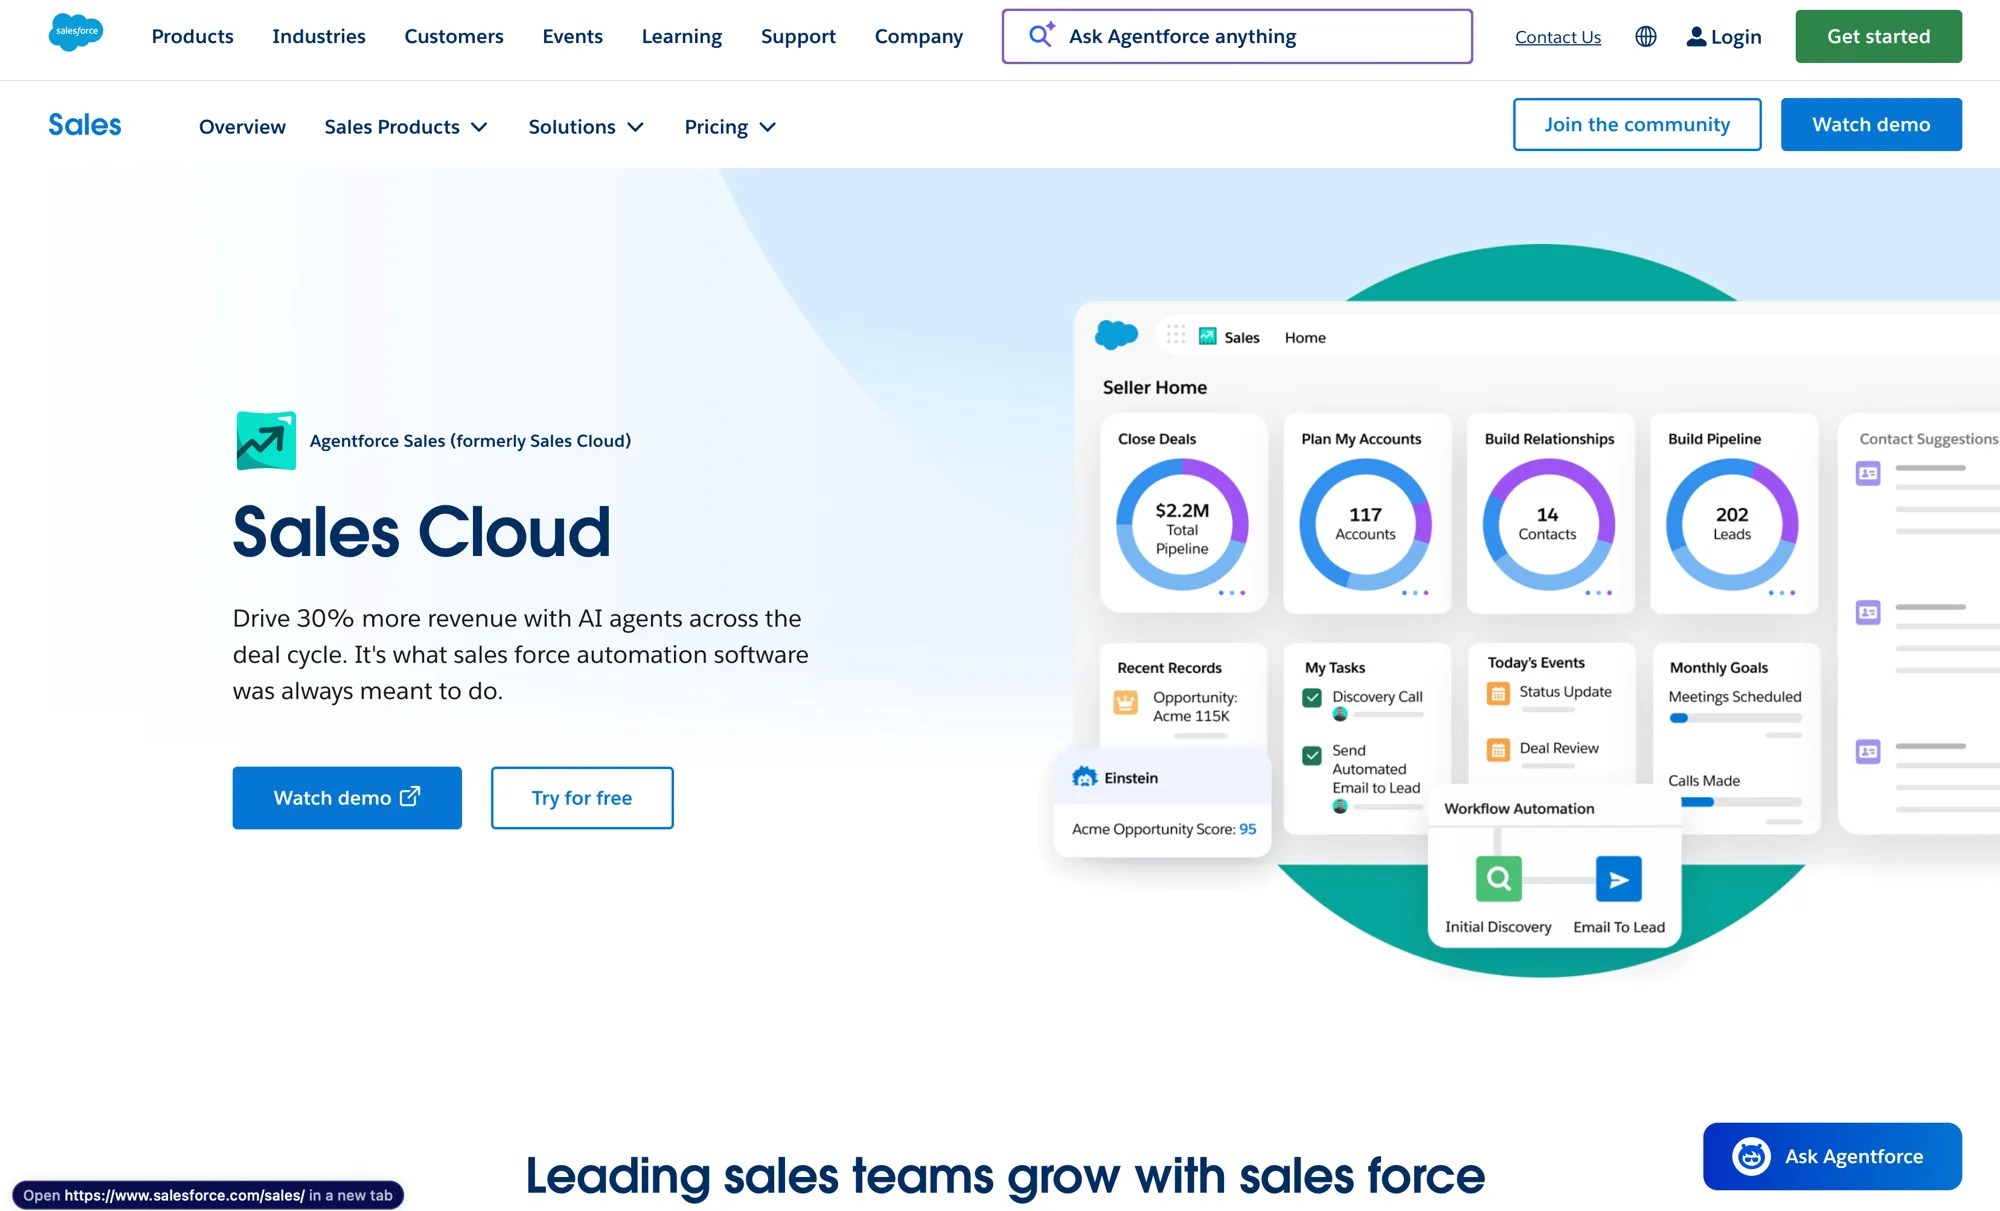This screenshot has height=1211, width=2000.
Task: Click the top-right Watch demo button
Action: (1871, 124)
